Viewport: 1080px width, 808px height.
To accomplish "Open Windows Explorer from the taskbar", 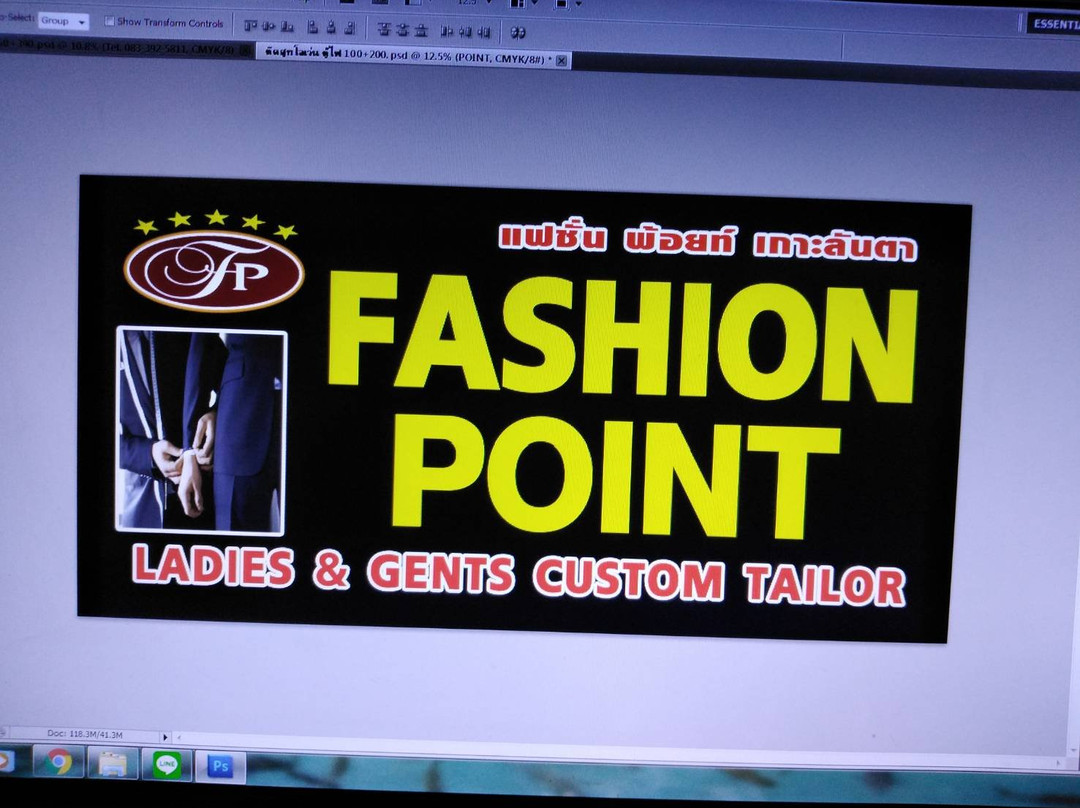I will [112, 765].
